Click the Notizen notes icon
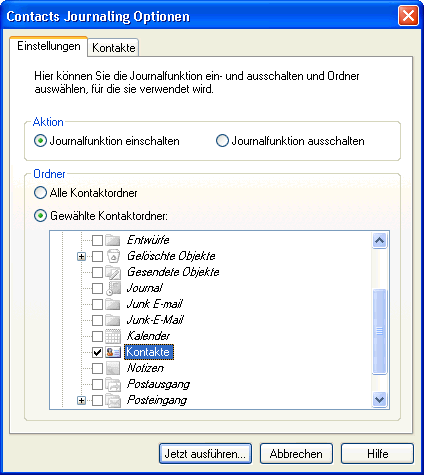Screen dimensions: 424x475 pyautogui.click(x=113, y=368)
